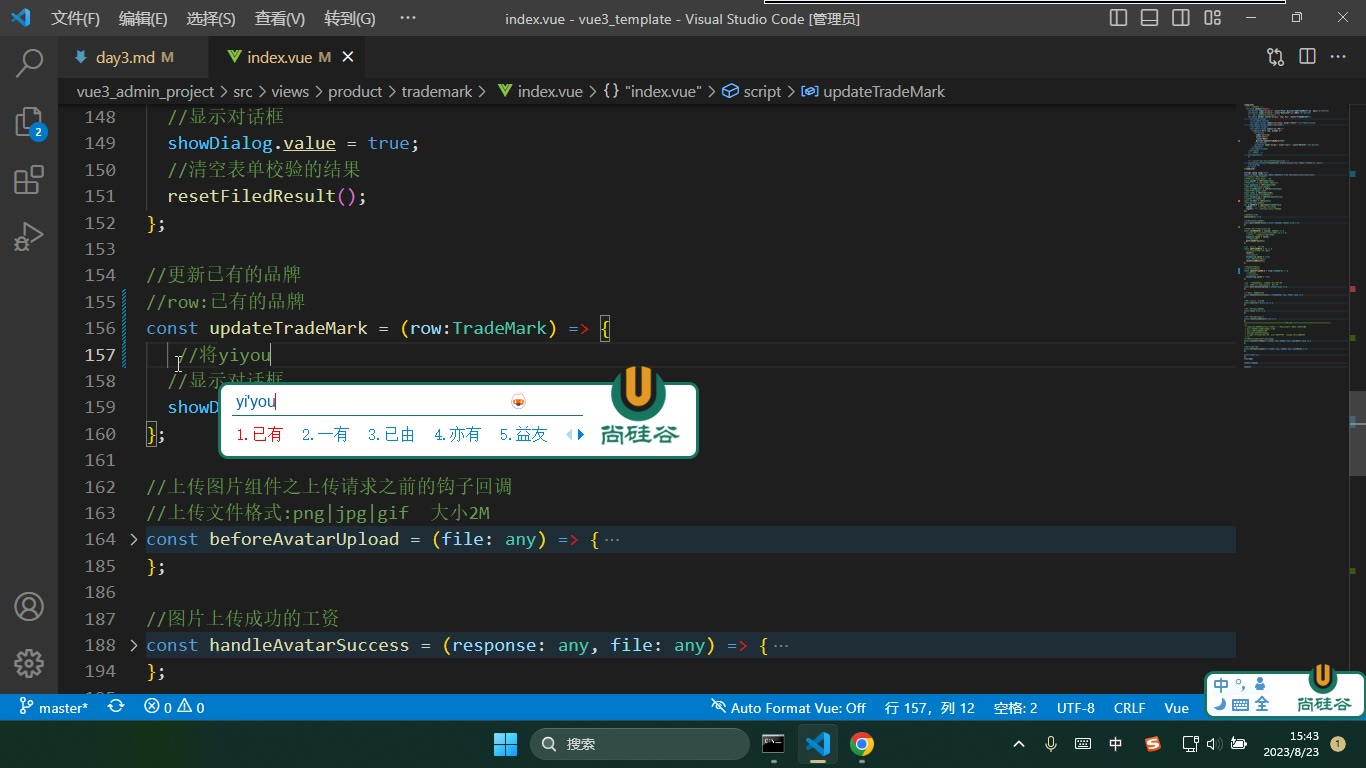Open the terminal app in taskbar
This screenshot has width=1366, height=768.
pos(773,744)
